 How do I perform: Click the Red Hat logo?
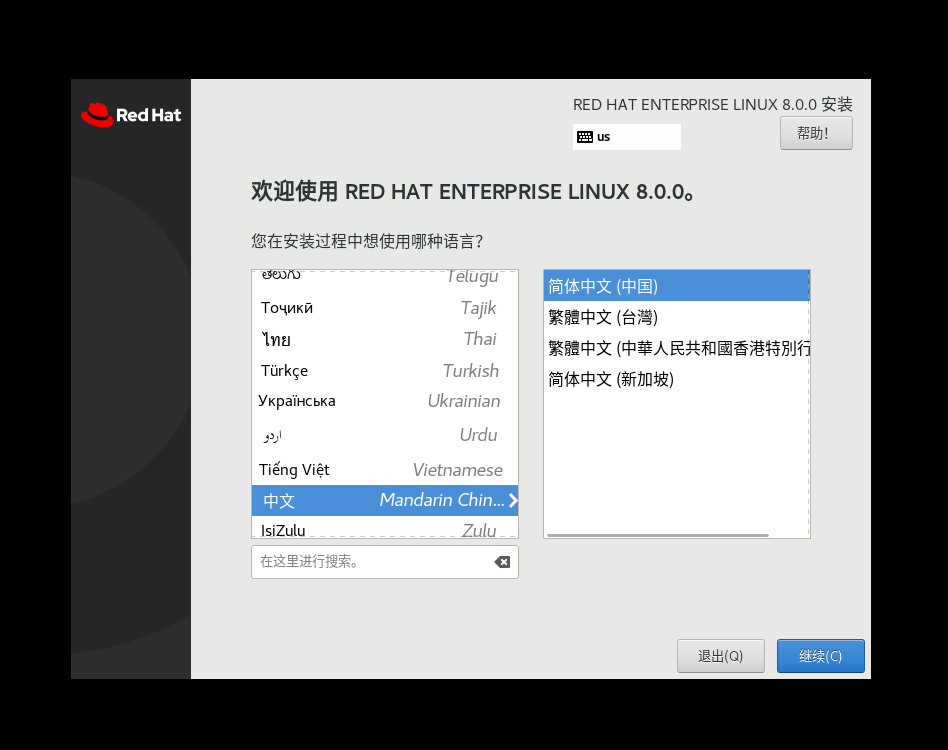131,115
